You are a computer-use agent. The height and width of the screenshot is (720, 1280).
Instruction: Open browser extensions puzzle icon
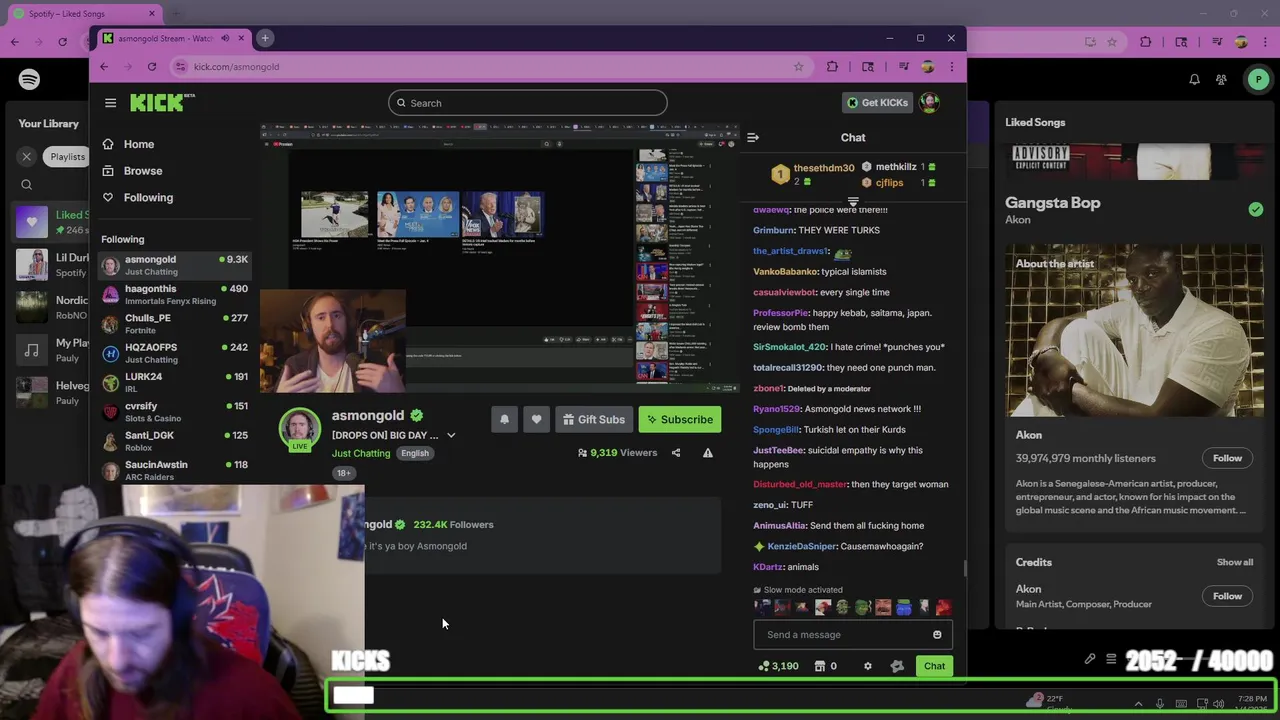point(832,67)
